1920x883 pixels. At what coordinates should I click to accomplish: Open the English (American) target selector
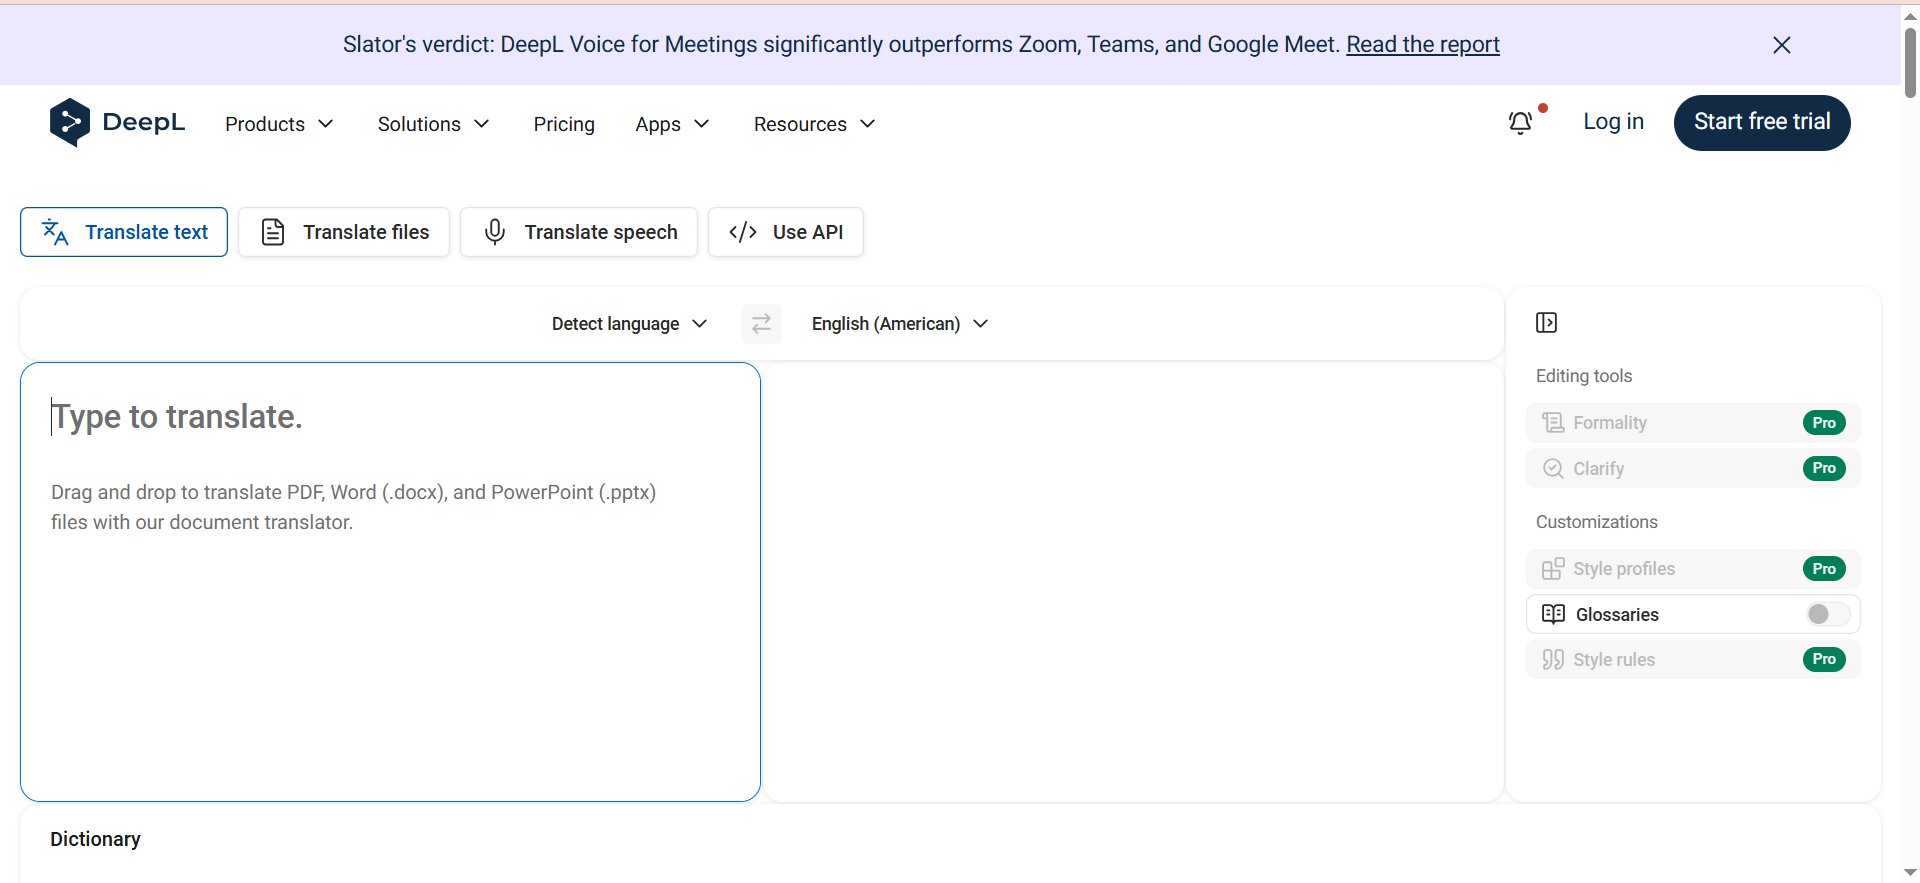point(900,324)
